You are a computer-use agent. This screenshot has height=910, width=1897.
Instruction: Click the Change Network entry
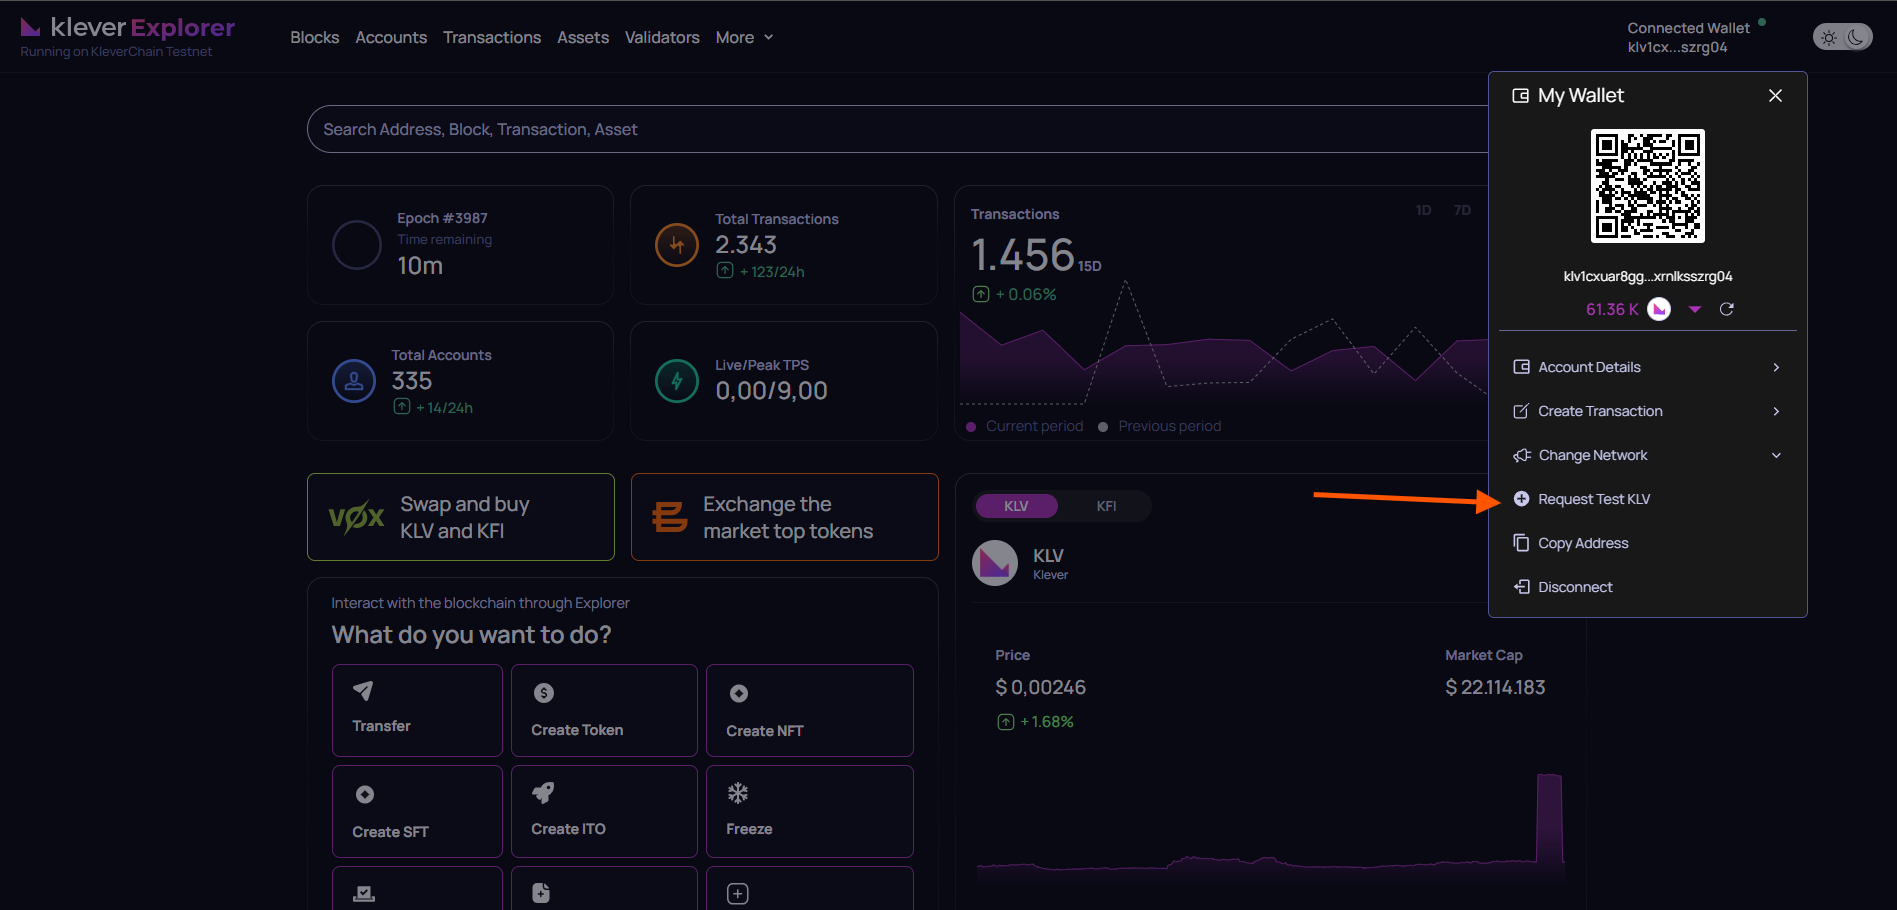click(1647, 455)
